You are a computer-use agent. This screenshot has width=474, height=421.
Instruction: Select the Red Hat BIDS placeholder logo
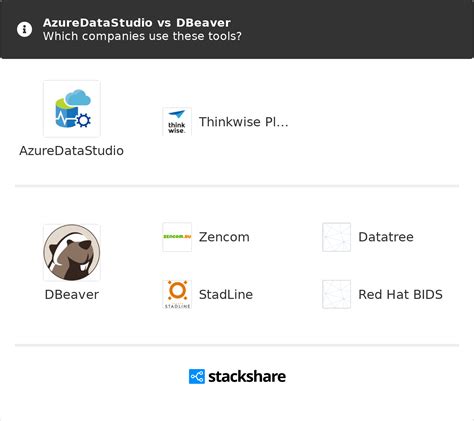point(336,294)
